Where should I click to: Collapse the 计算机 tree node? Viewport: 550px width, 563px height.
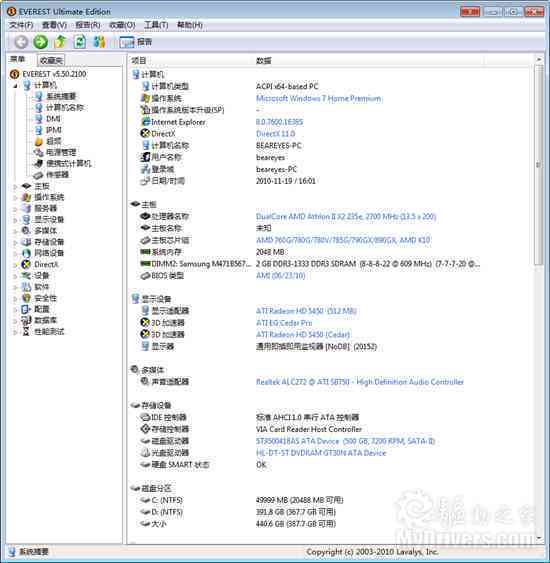pyautogui.click(x=15, y=85)
